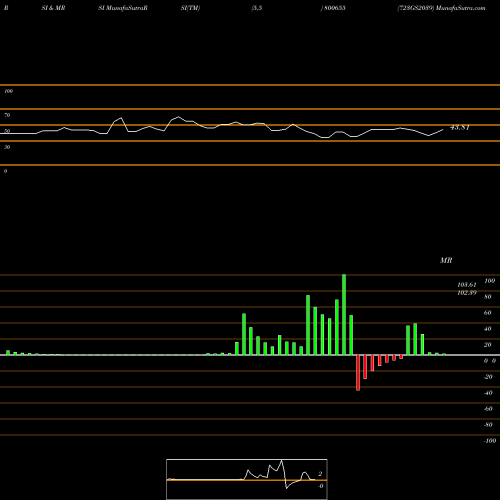Click the '2' label in mini chart

[320, 474]
